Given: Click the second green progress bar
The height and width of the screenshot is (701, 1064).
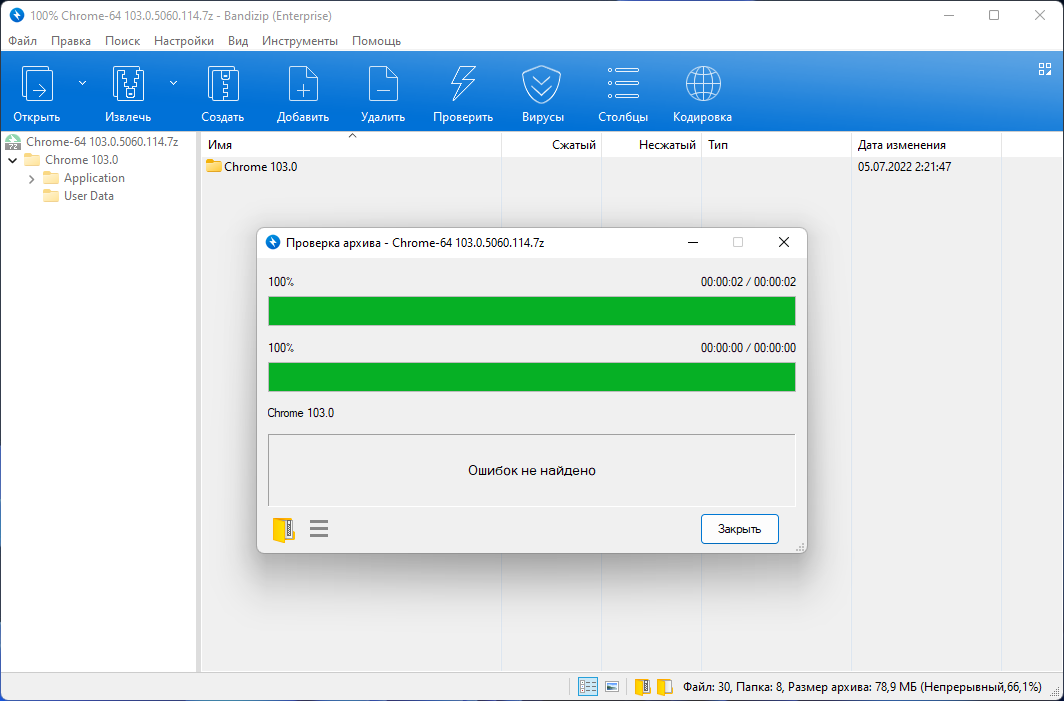Looking at the screenshot, I should coord(531,377).
